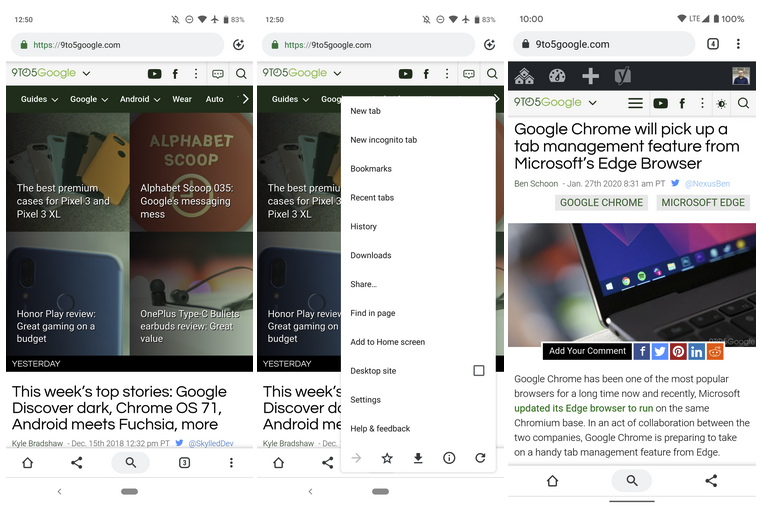Tap the bookmark star in Chrome's menu
This screenshot has height=506, width=769.
click(387, 458)
